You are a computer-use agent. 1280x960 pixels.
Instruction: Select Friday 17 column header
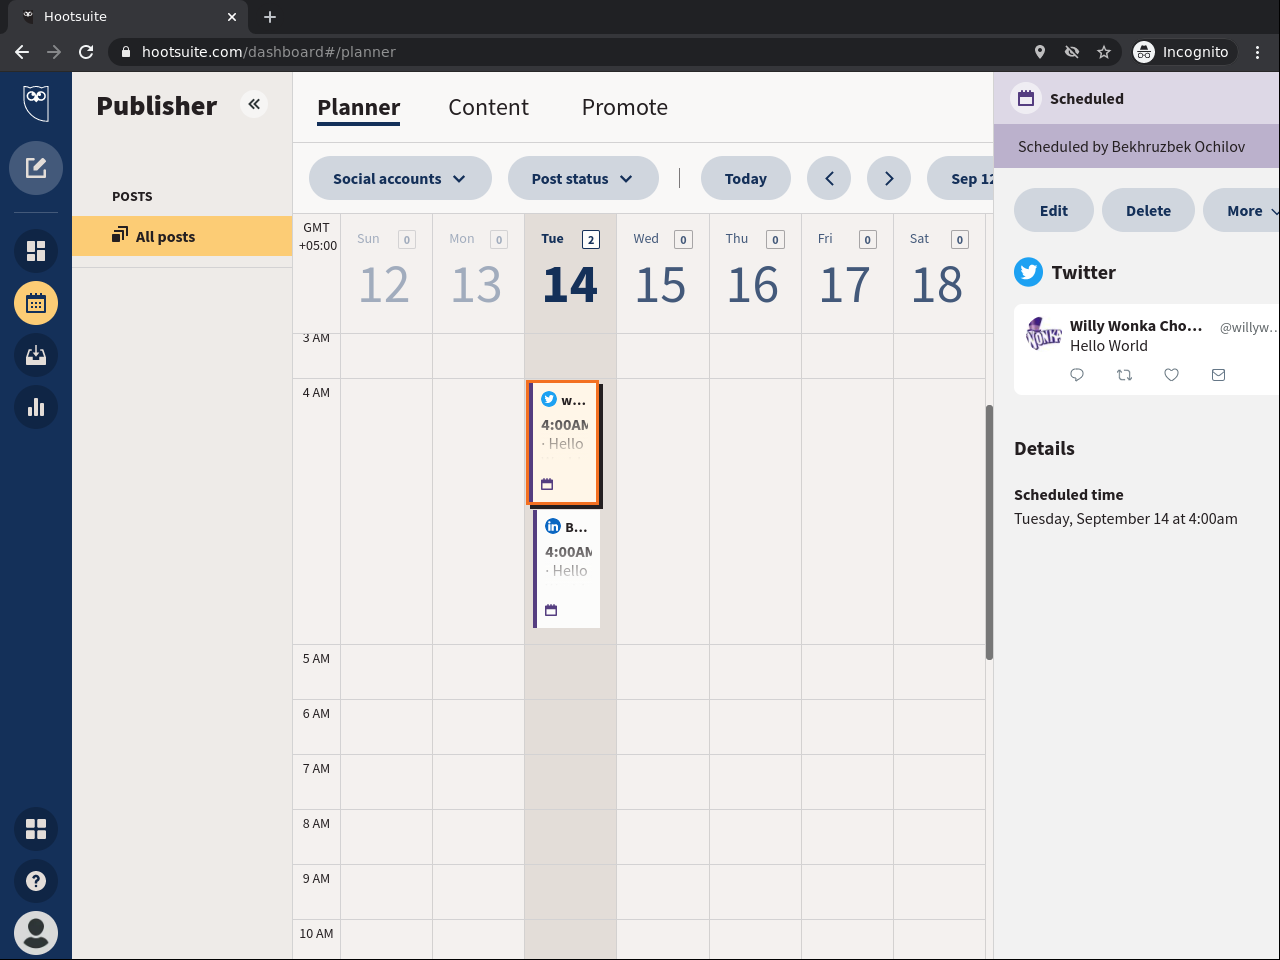pyautogui.click(x=847, y=272)
